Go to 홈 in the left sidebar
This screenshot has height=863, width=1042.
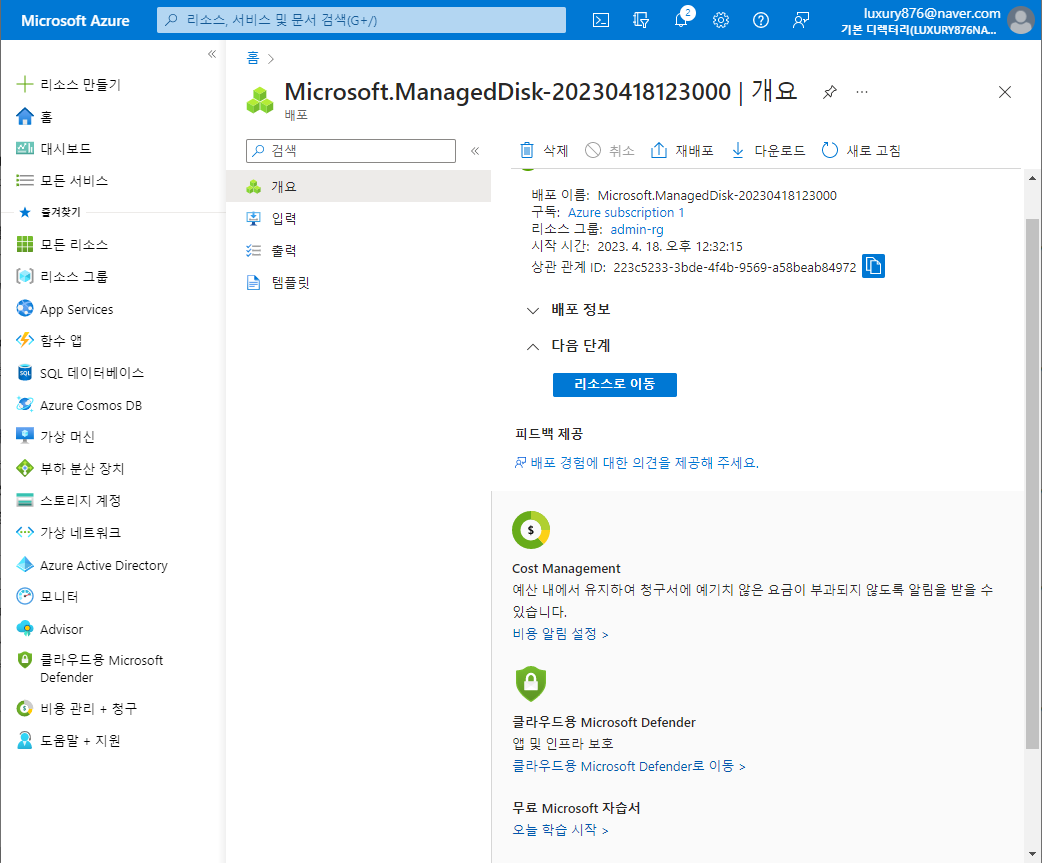(x=34, y=117)
